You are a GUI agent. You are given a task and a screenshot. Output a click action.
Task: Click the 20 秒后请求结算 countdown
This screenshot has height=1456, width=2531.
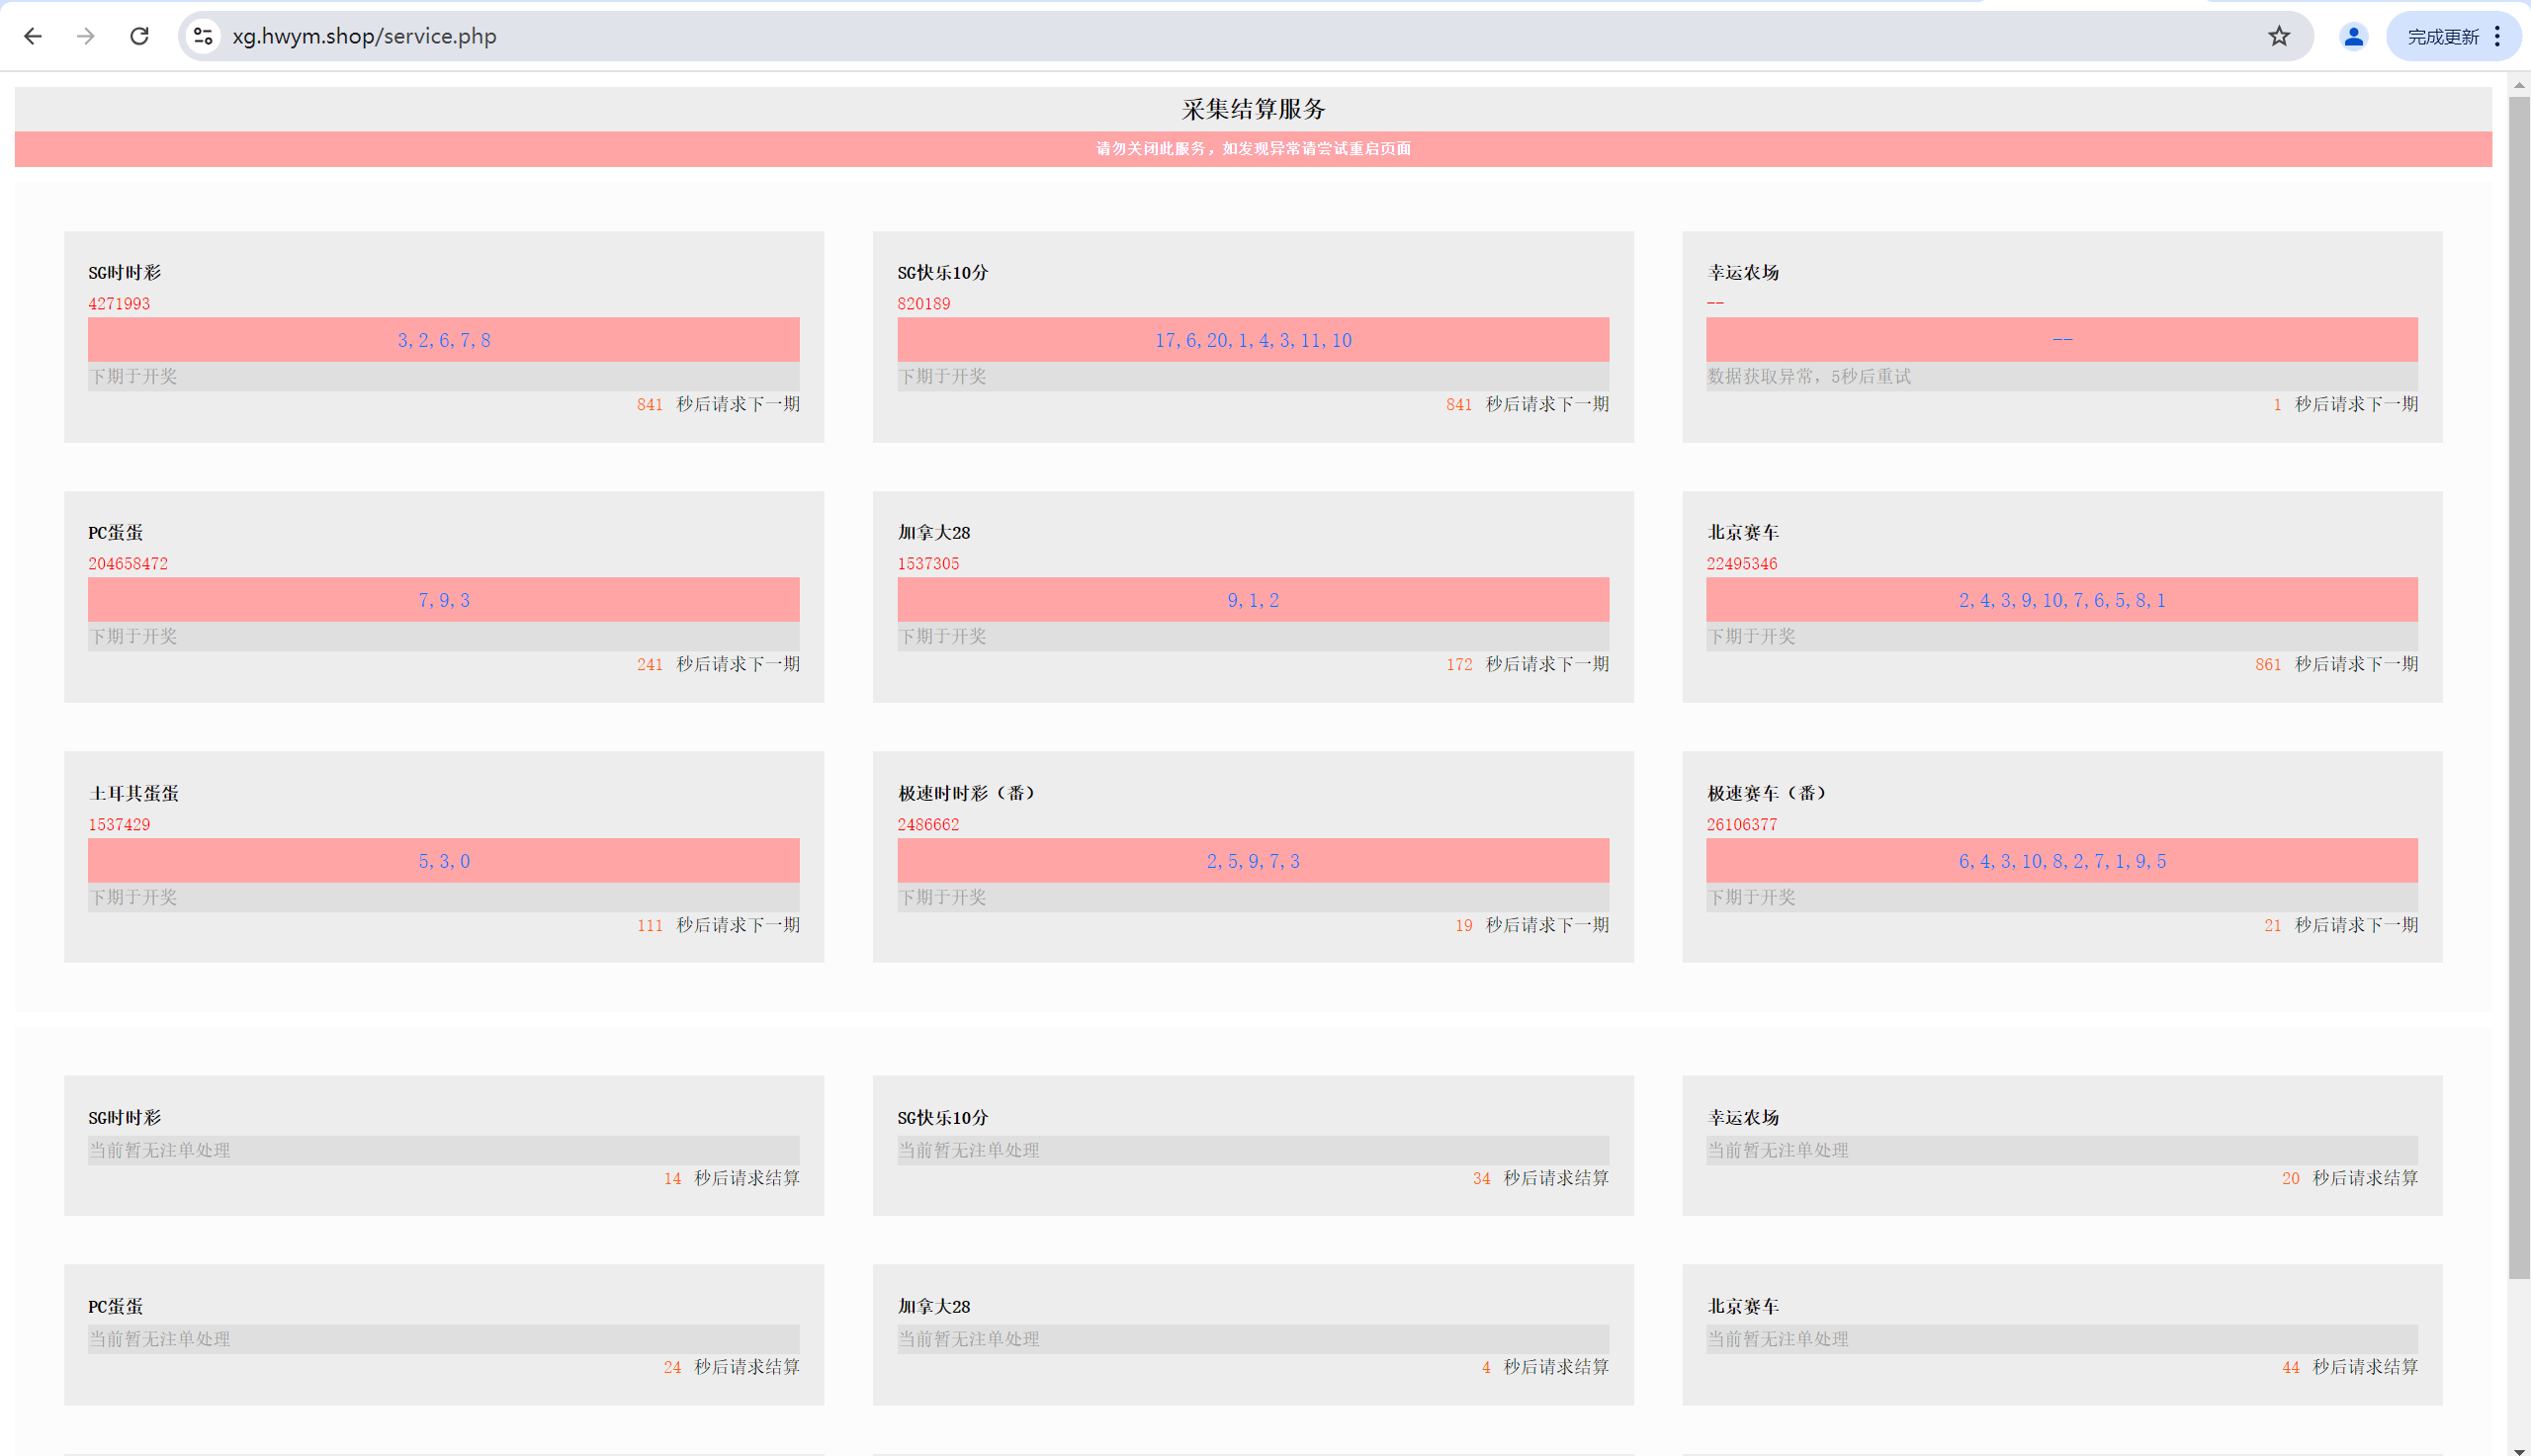pos(2349,1179)
